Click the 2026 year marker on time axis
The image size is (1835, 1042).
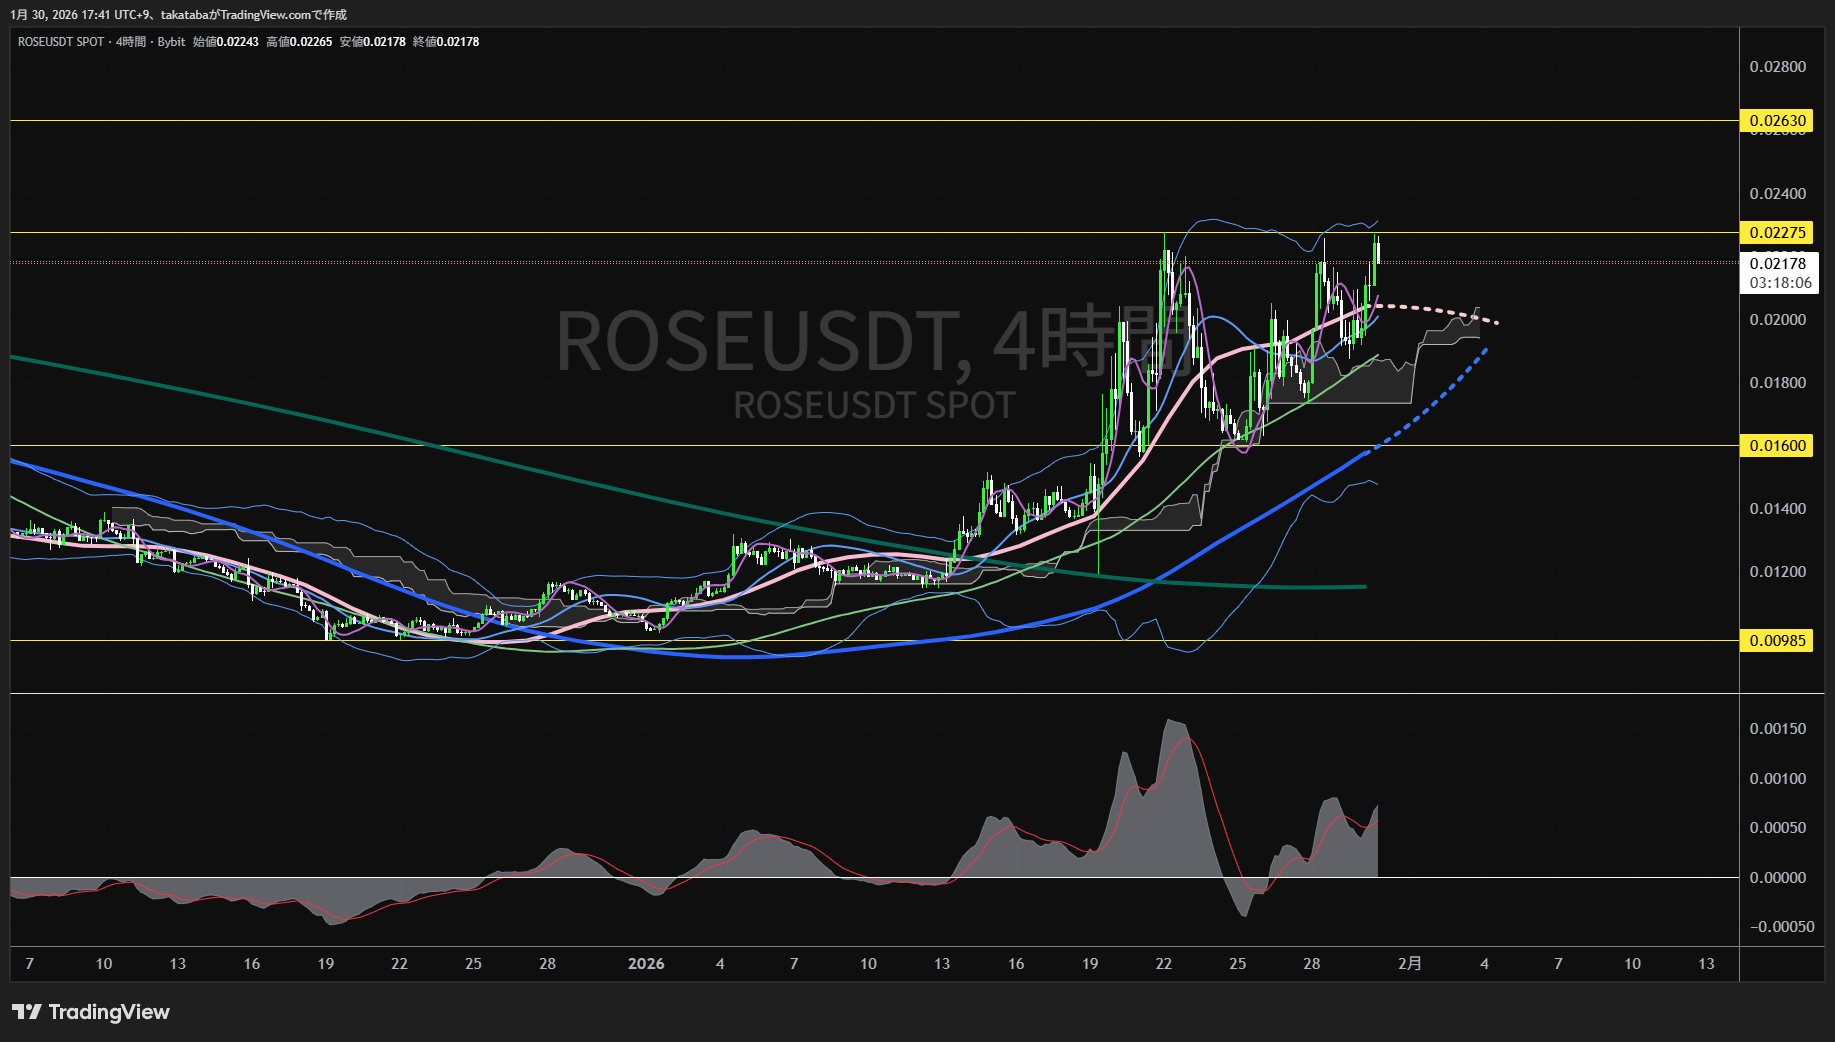pyautogui.click(x=645, y=964)
